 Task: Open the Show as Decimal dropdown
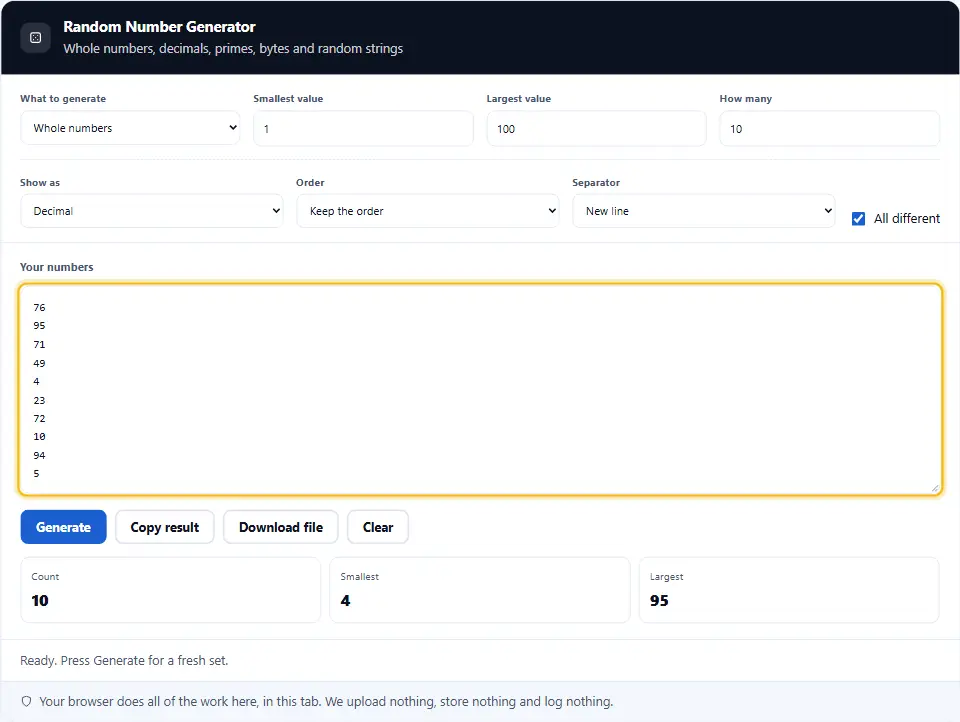coord(151,211)
